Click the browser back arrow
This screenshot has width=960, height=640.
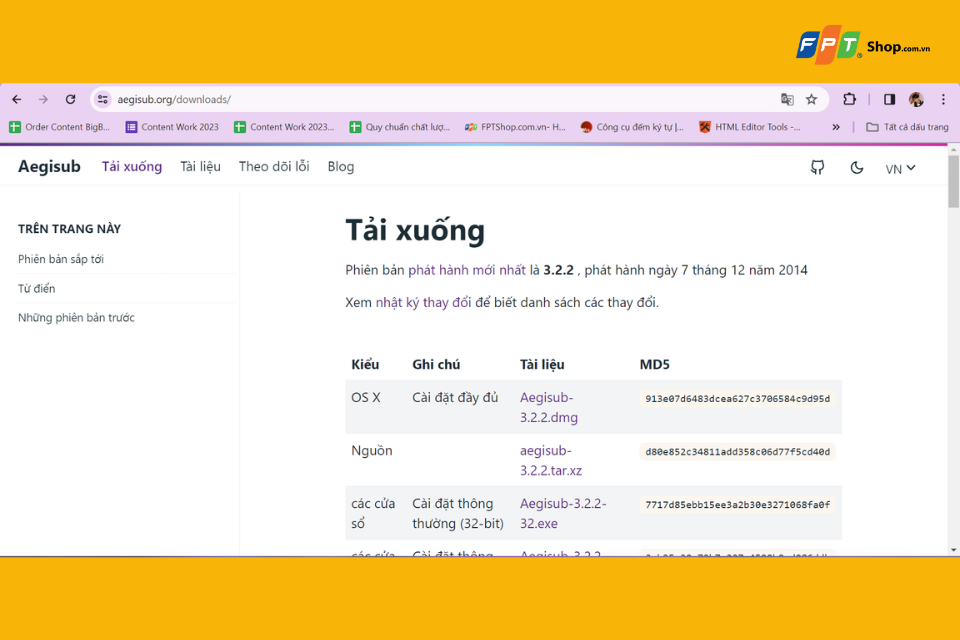coord(17,99)
